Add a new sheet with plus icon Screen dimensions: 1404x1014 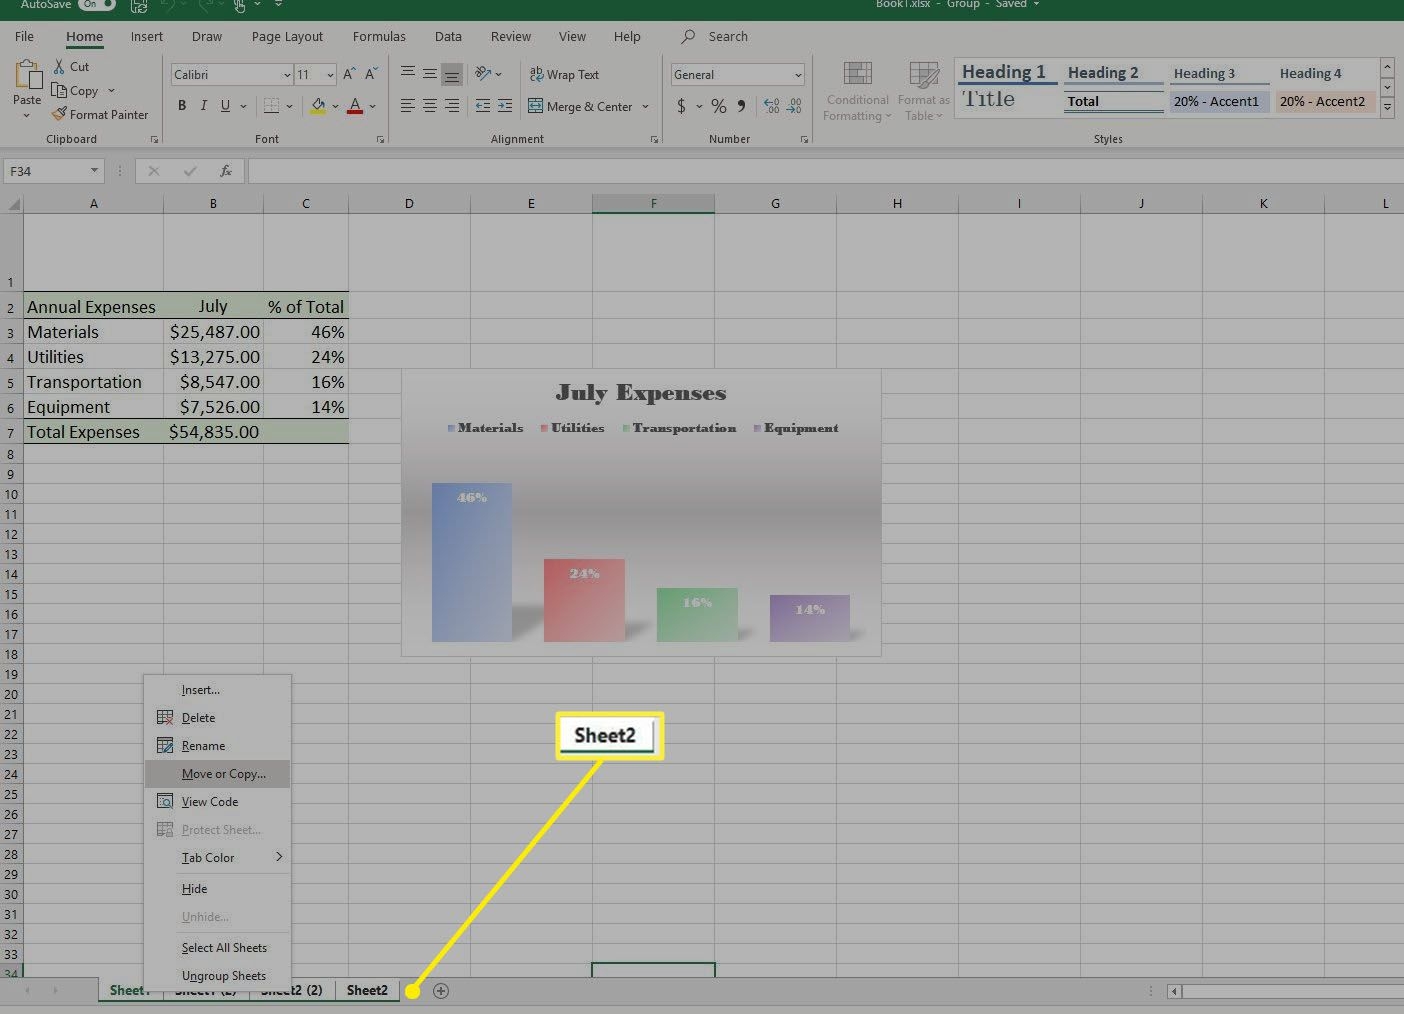(441, 991)
